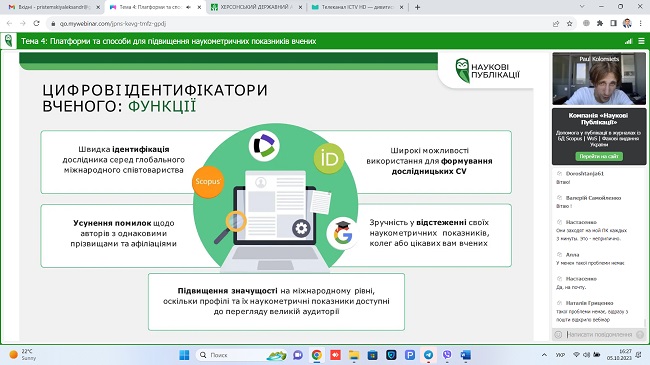
Task: Send the chat message with arrow icon
Action: [x=640, y=334]
